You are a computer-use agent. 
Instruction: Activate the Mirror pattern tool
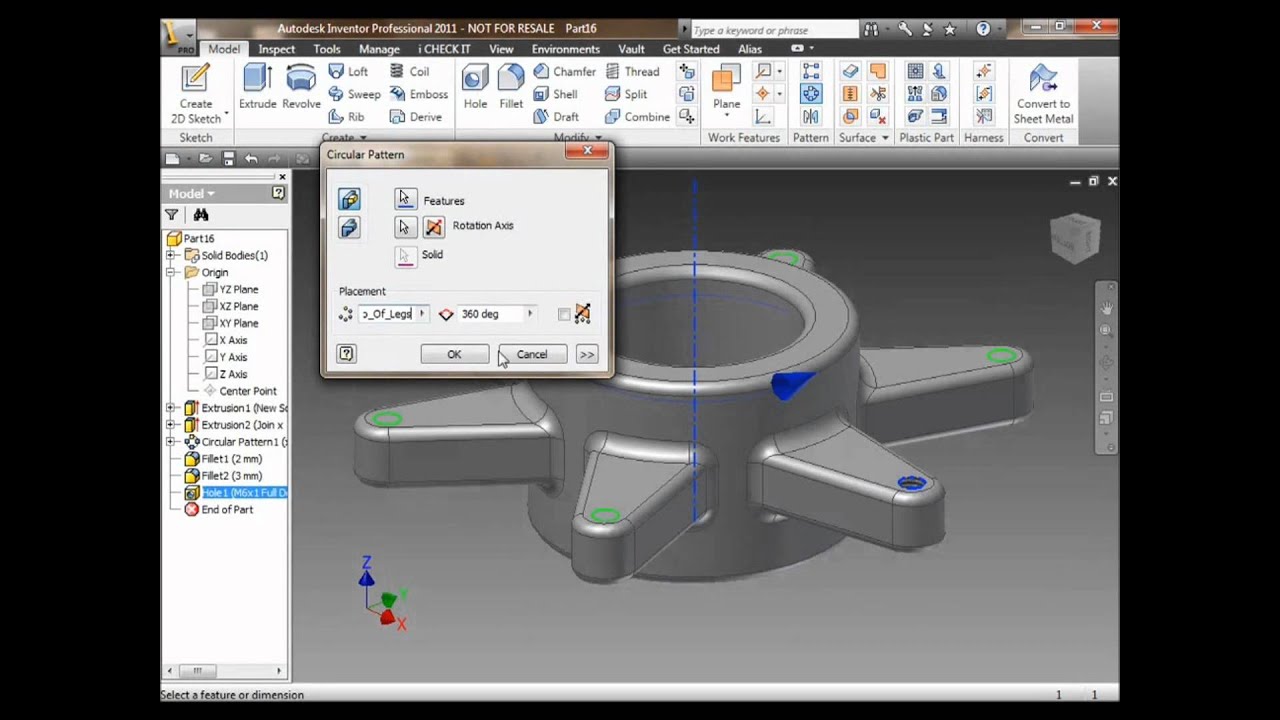[x=811, y=115]
